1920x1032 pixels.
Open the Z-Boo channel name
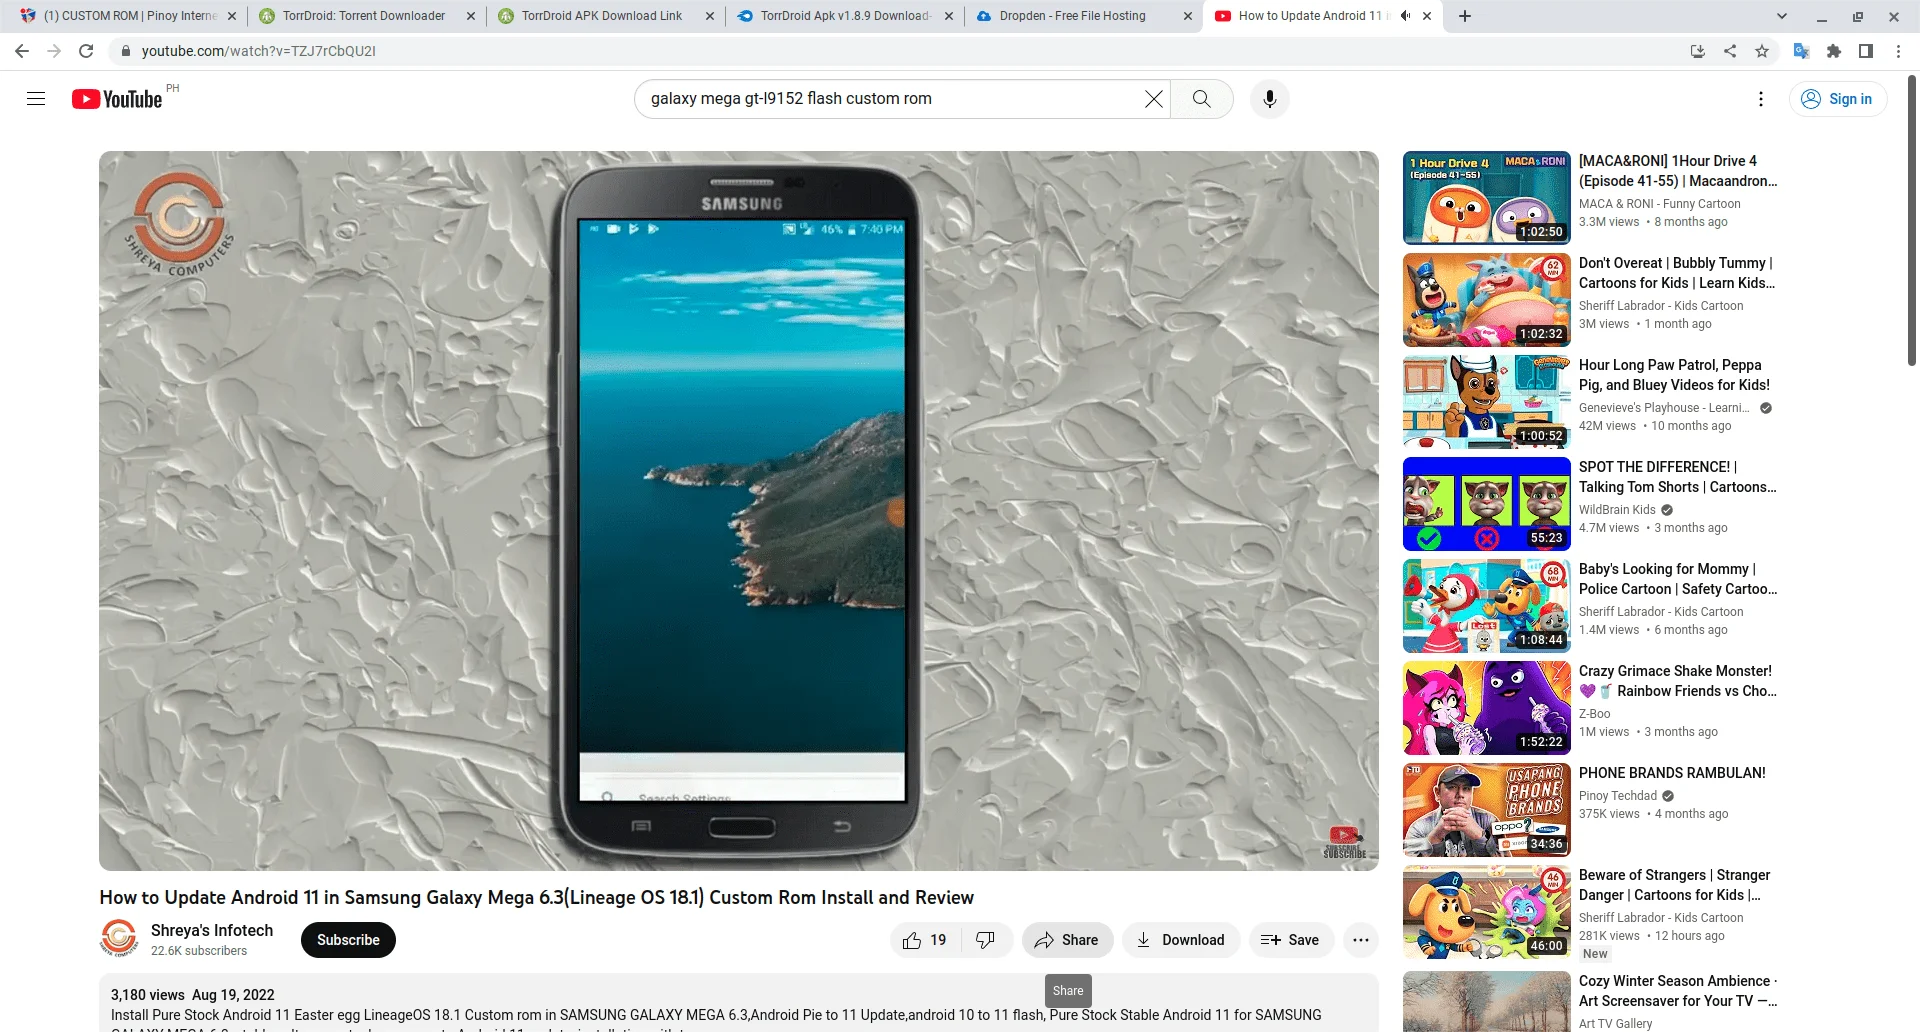[1594, 714]
